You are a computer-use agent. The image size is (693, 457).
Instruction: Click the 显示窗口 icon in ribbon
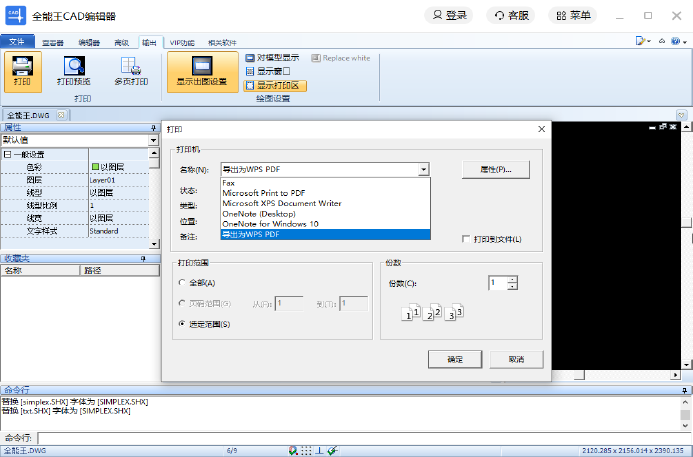(250, 72)
